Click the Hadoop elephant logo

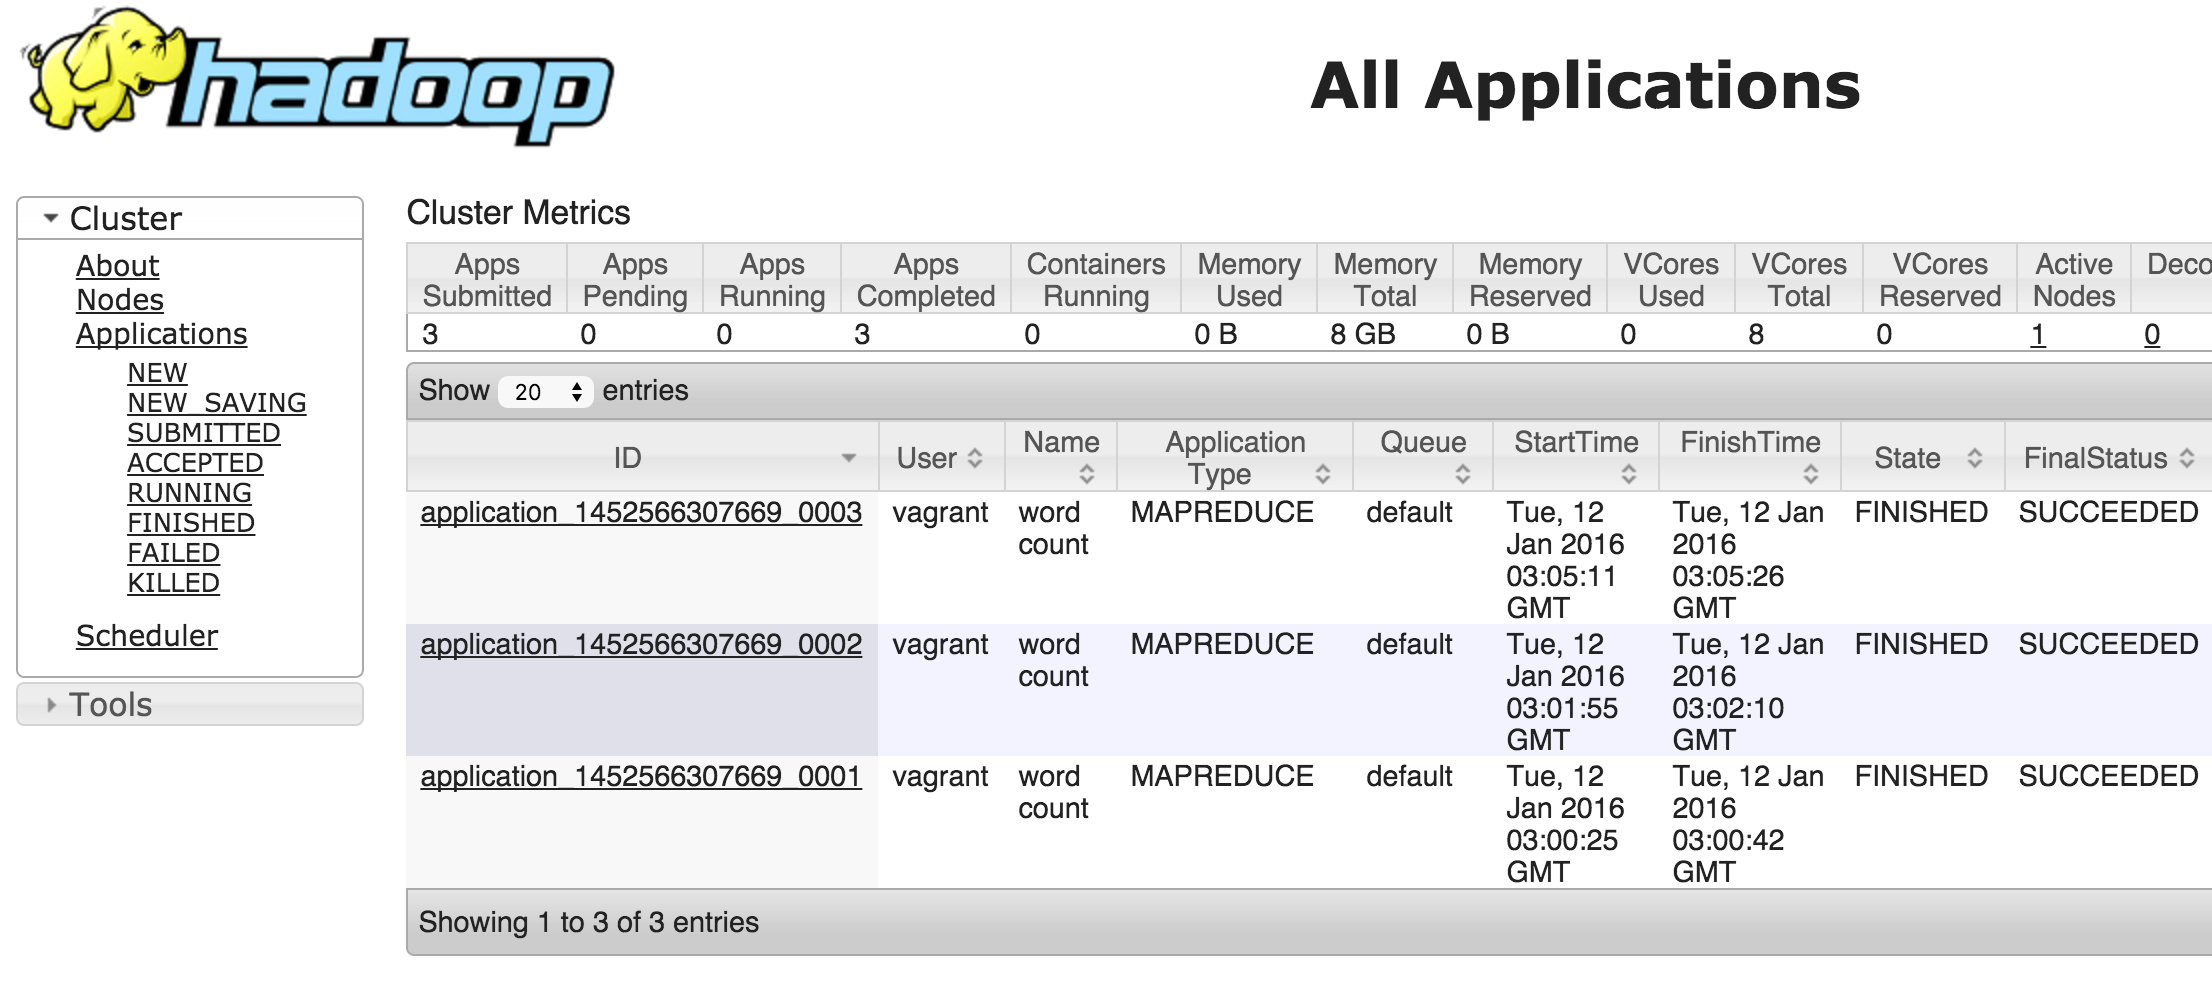click(x=317, y=77)
